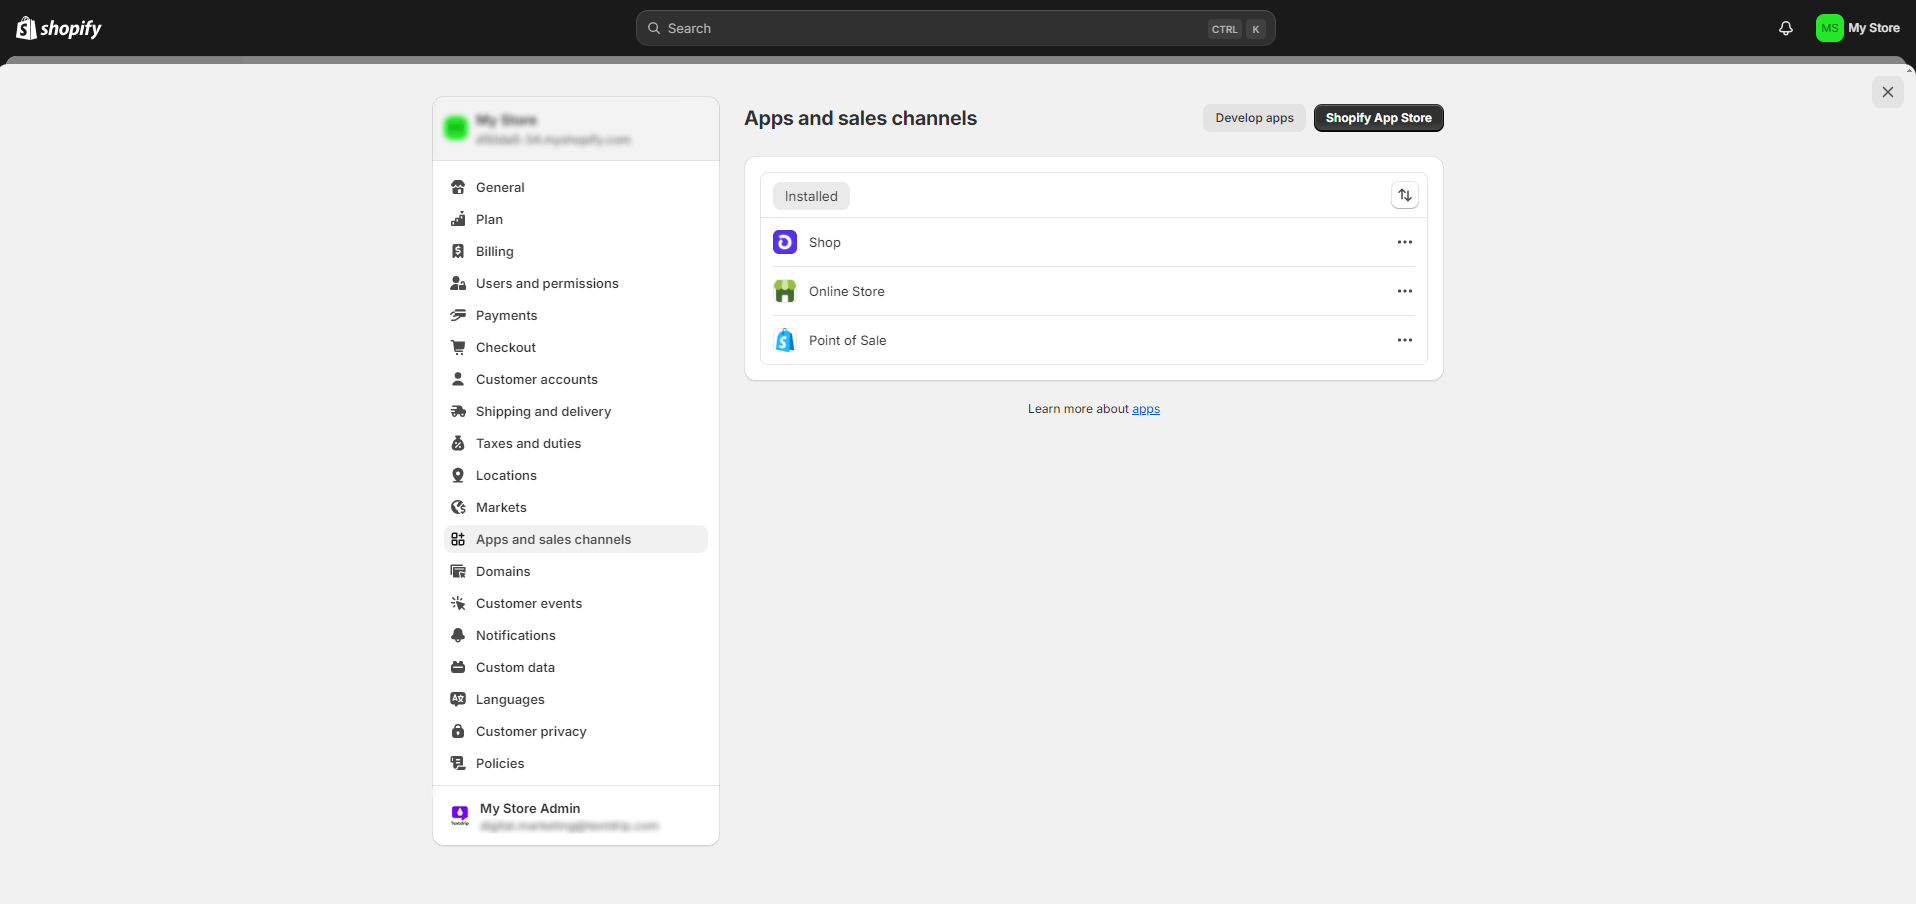Toggle the installed apps sort order

click(x=1404, y=195)
